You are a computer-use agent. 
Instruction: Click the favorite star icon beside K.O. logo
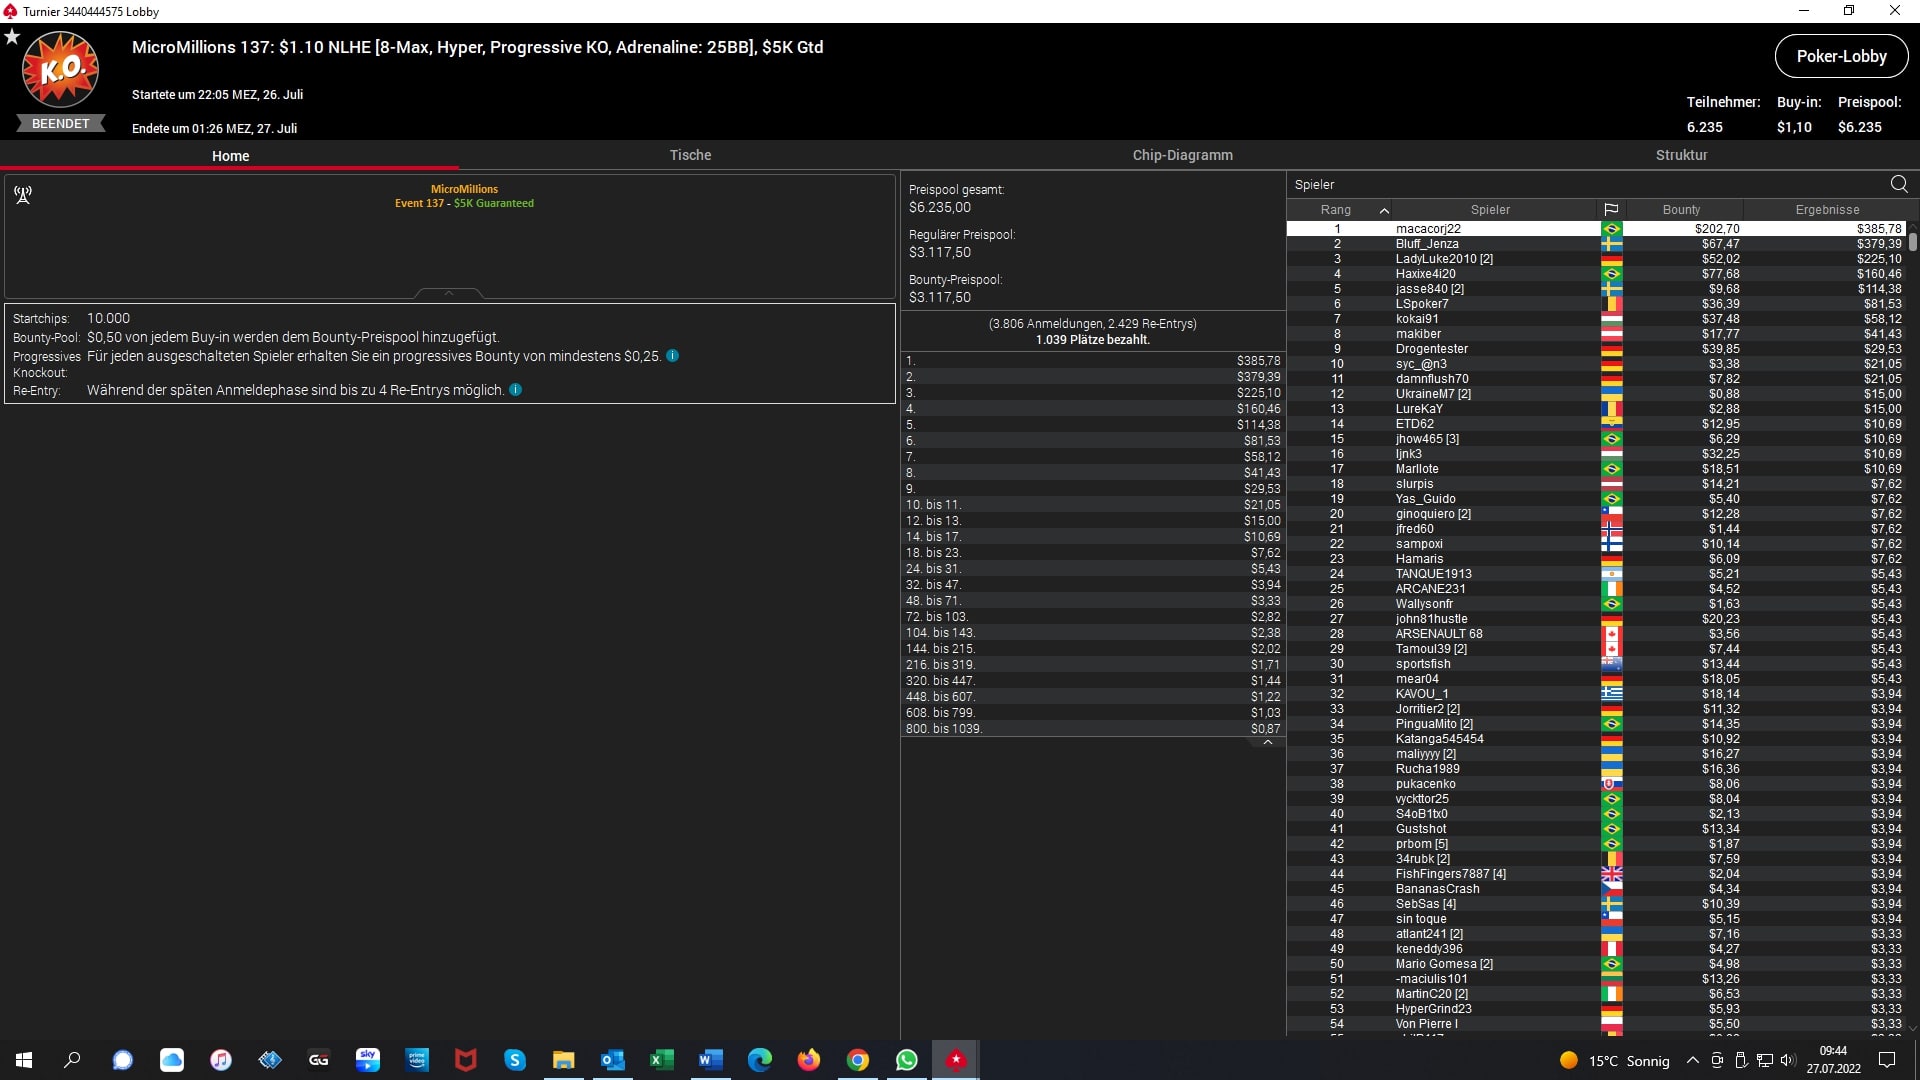click(x=12, y=37)
